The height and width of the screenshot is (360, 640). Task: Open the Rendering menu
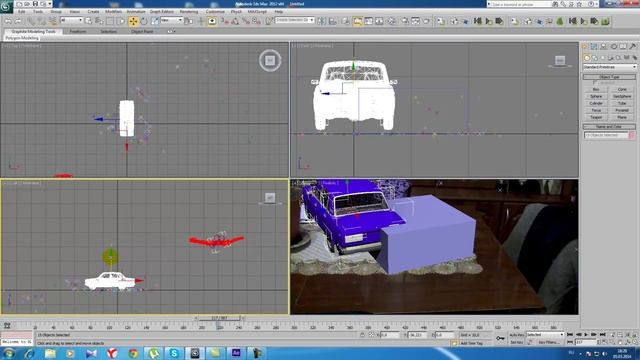pyautogui.click(x=189, y=11)
